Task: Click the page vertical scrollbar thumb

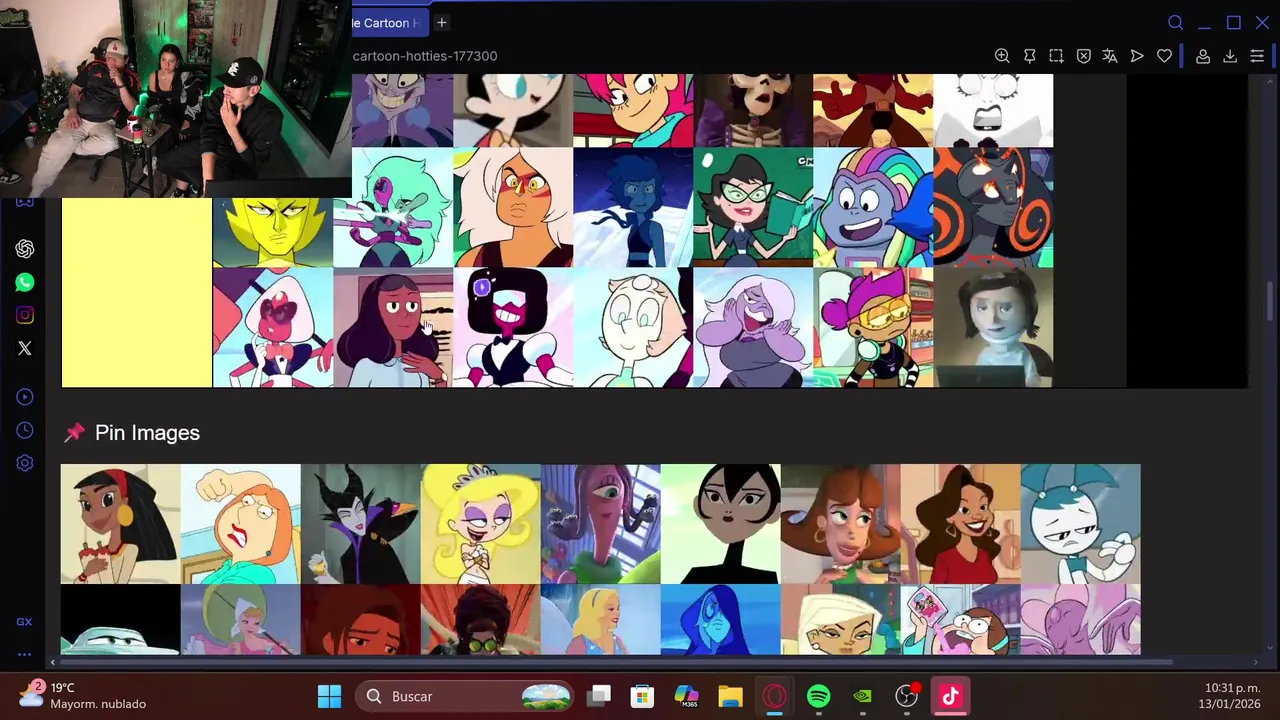Action: click(1271, 302)
